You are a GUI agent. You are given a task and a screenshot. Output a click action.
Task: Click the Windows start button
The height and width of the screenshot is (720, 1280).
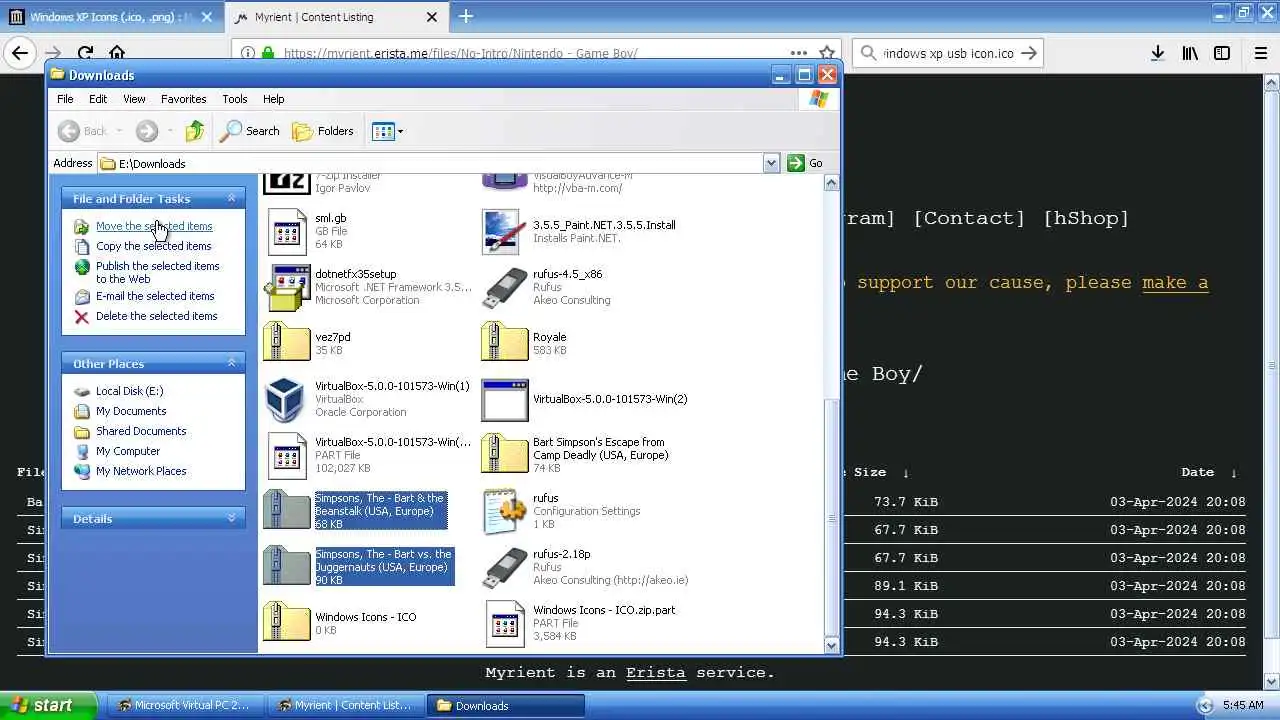[48, 705]
